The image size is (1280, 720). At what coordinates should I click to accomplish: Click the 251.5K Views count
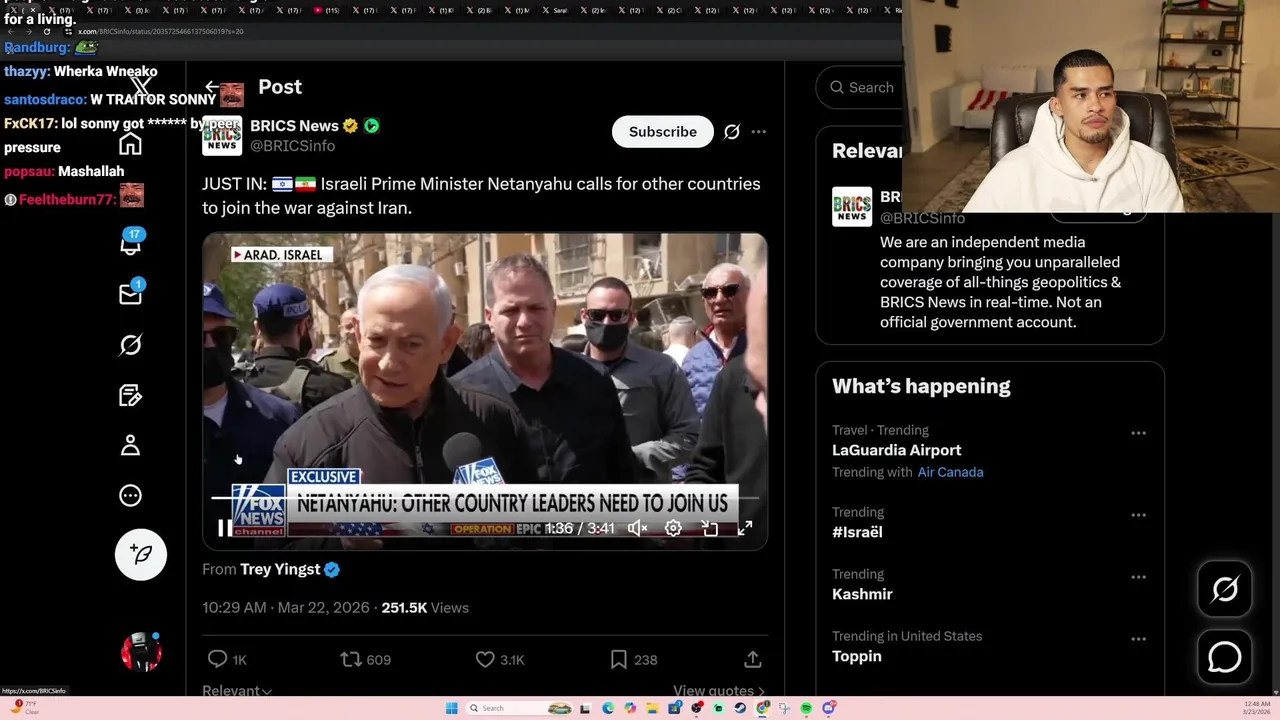click(x=425, y=607)
